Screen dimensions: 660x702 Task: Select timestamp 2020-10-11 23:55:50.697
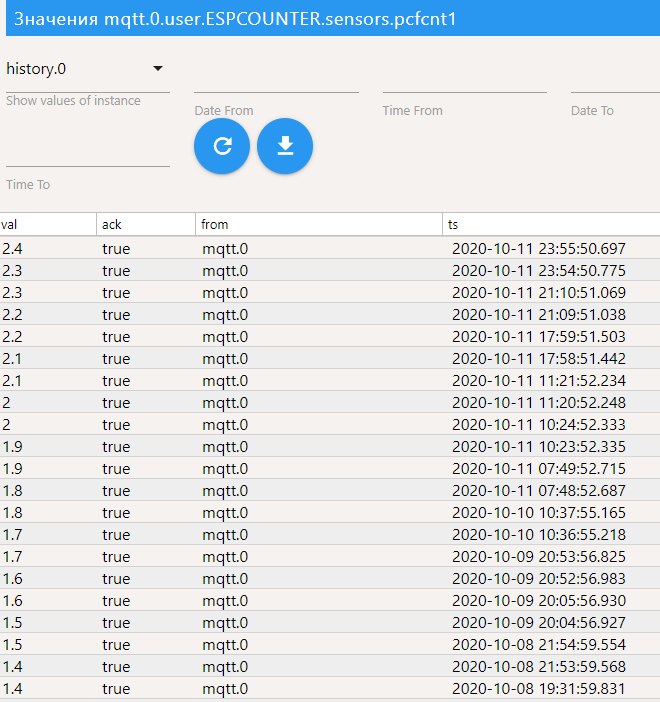coord(539,248)
